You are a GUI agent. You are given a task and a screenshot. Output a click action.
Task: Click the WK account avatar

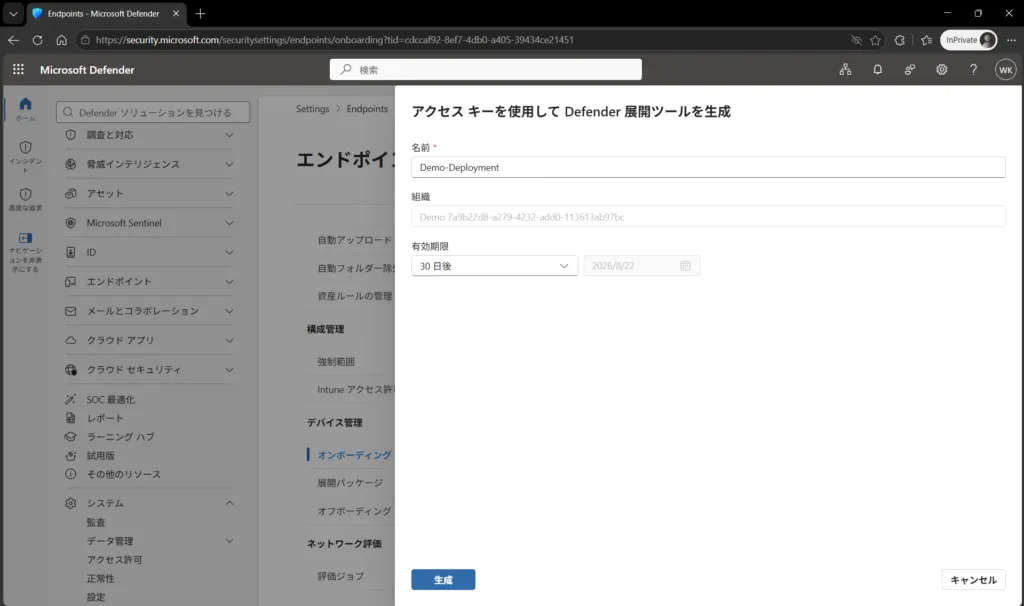(x=1006, y=69)
